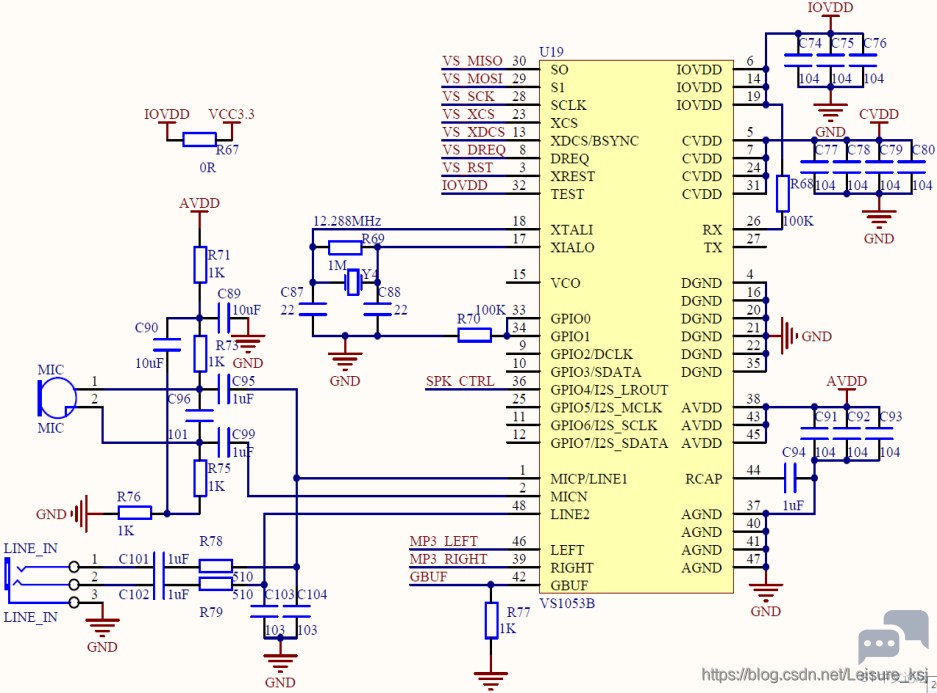Select crystal oscillator Y4 symbol
This screenshot has height=693, width=937.
[x=354, y=282]
